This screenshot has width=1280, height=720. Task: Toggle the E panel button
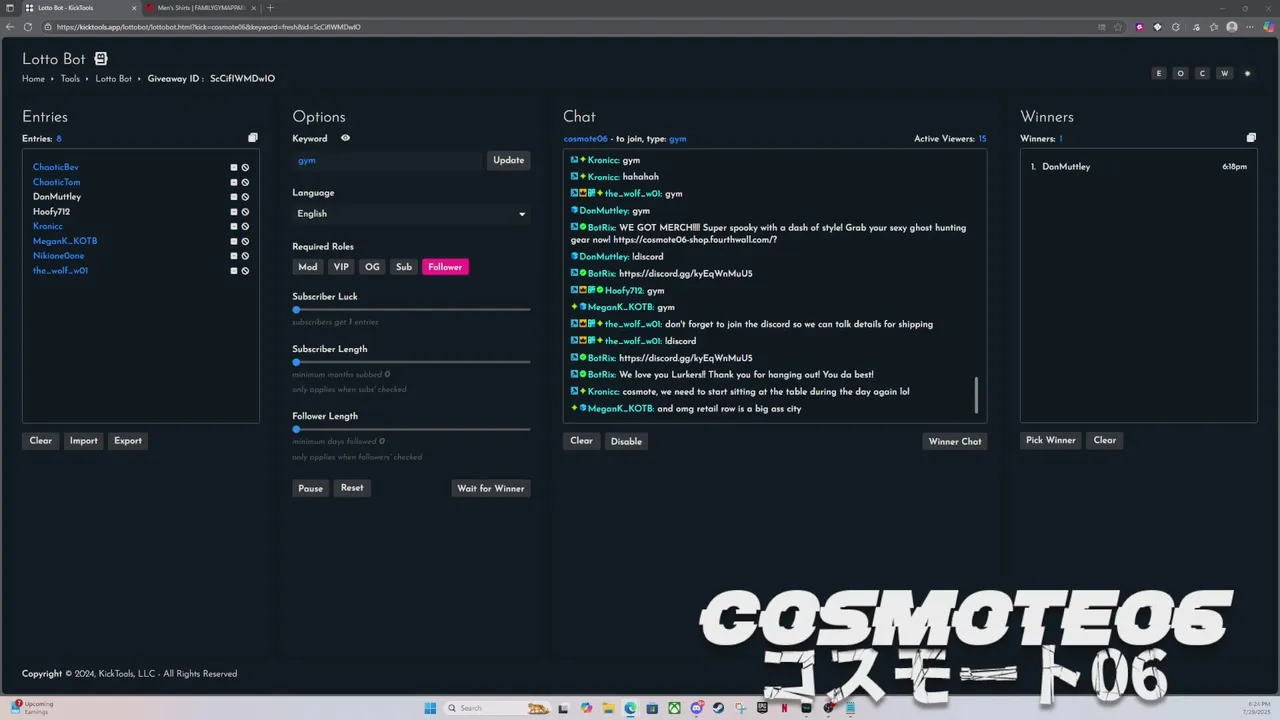(x=1159, y=73)
